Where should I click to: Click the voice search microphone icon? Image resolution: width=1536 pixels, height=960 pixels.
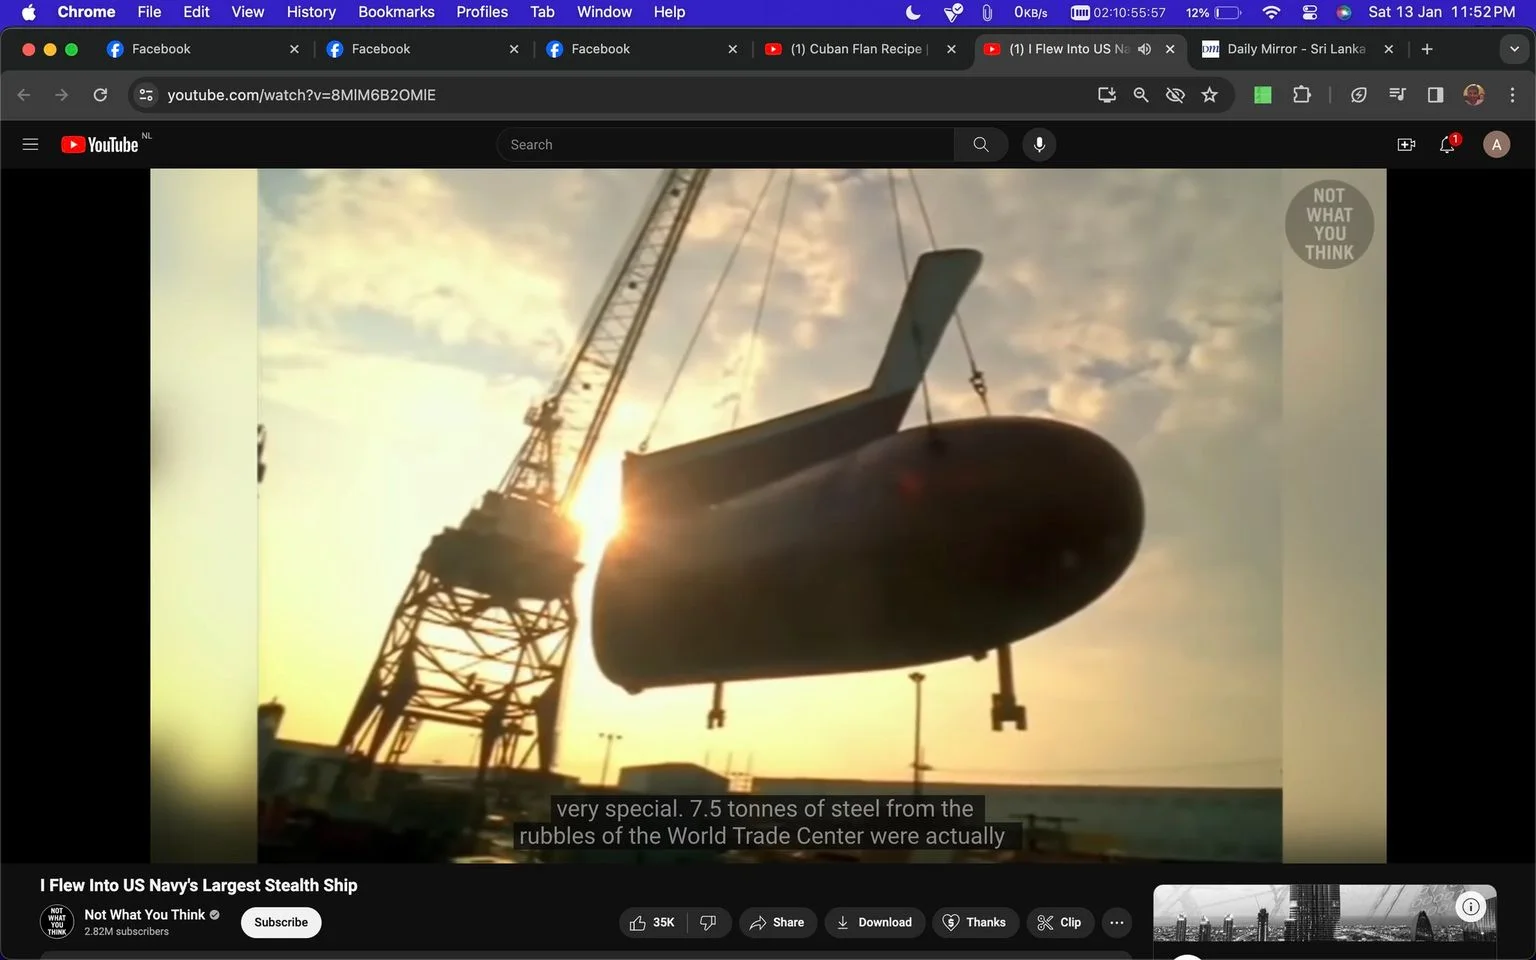point(1039,145)
